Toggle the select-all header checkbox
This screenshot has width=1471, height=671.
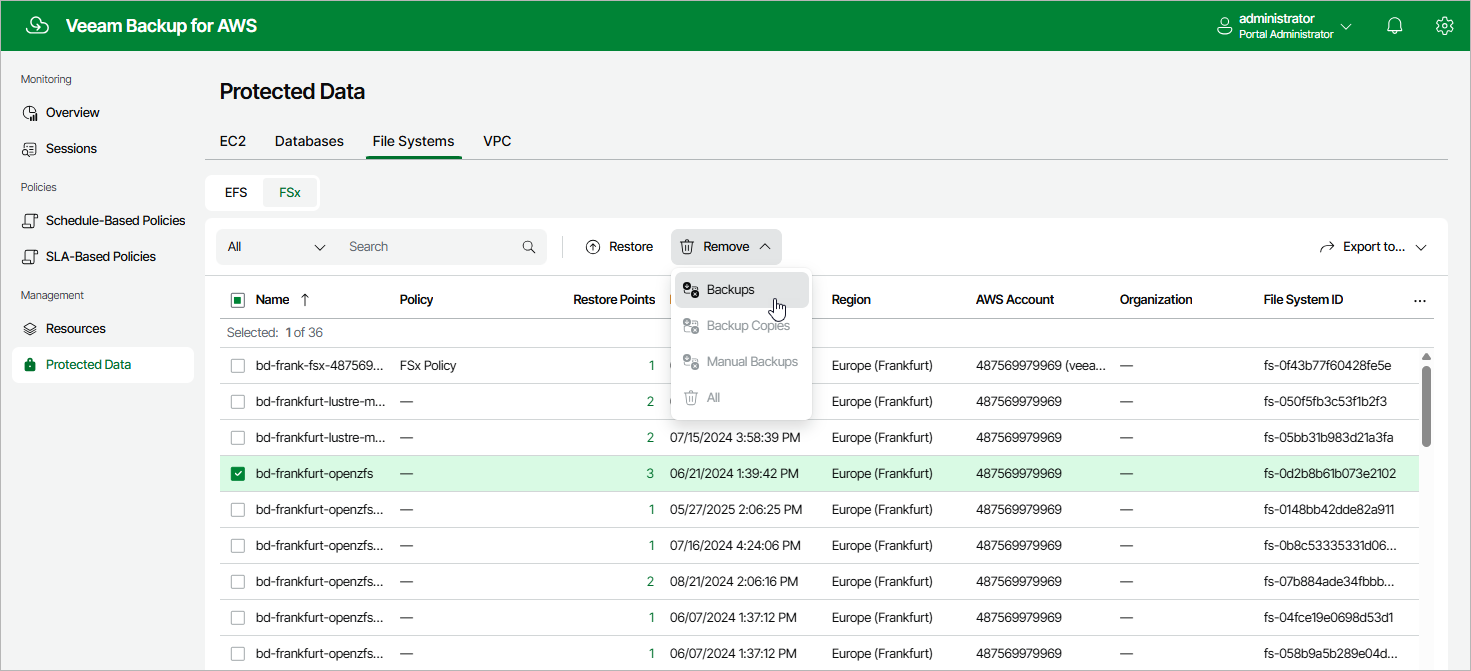pos(238,300)
